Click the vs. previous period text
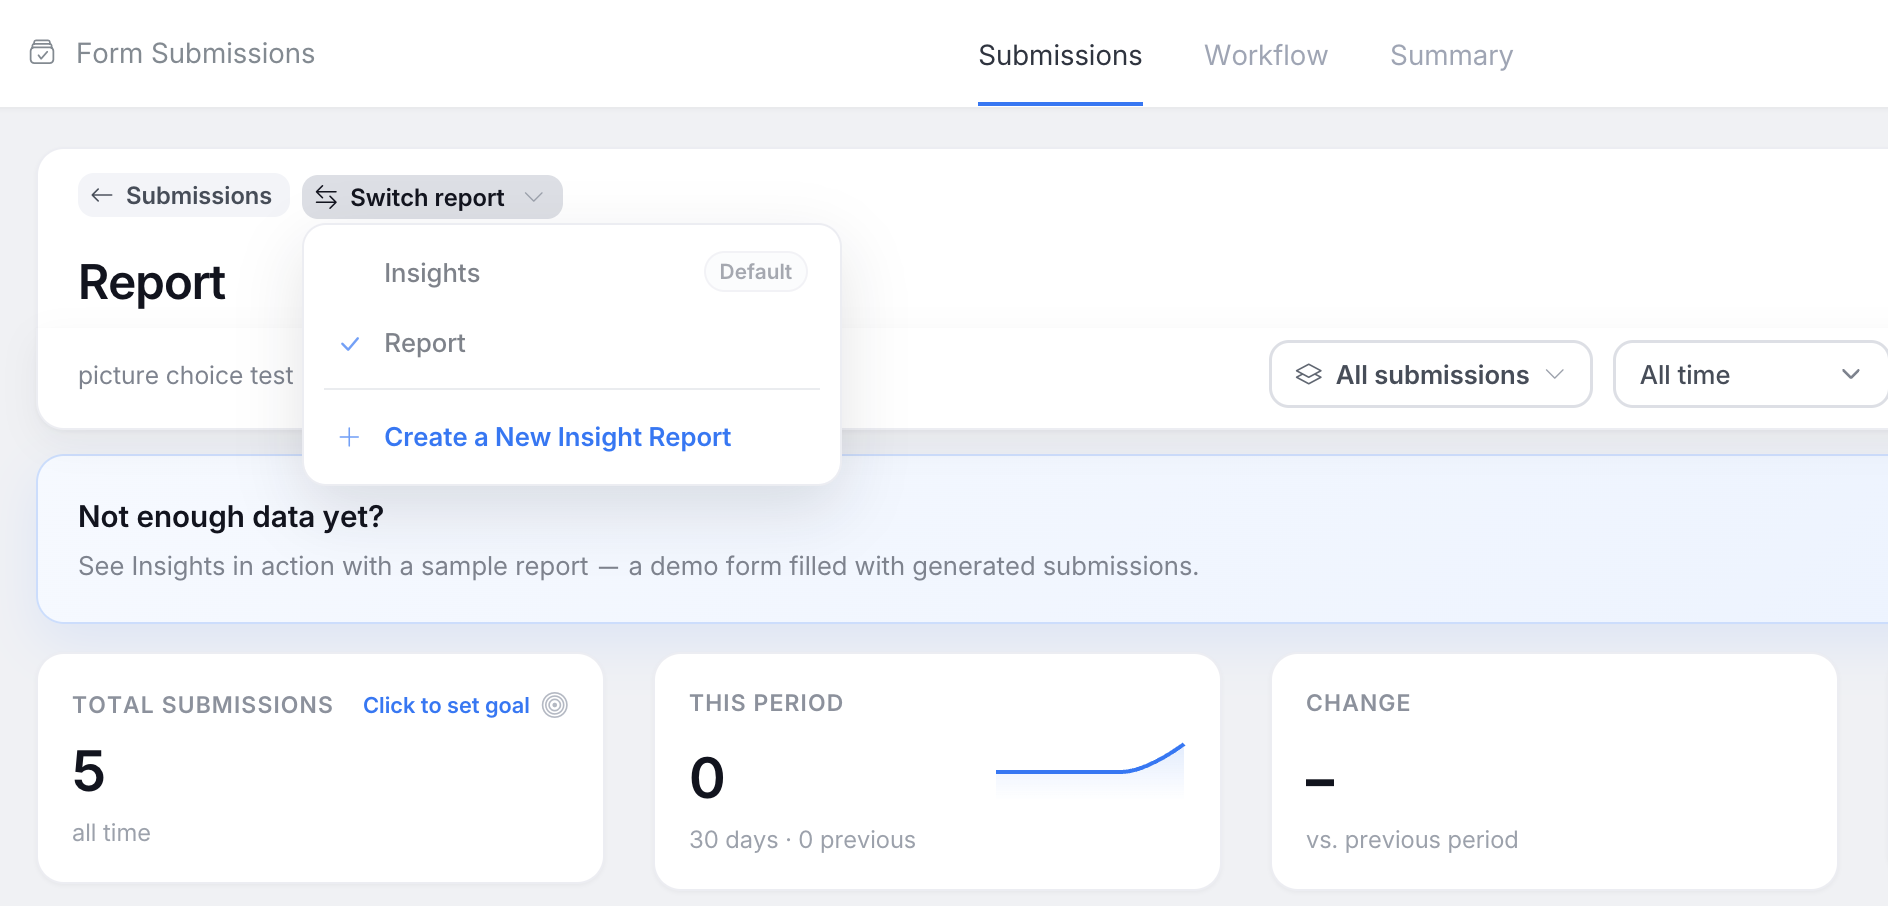 pyautogui.click(x=1412, y=840)
